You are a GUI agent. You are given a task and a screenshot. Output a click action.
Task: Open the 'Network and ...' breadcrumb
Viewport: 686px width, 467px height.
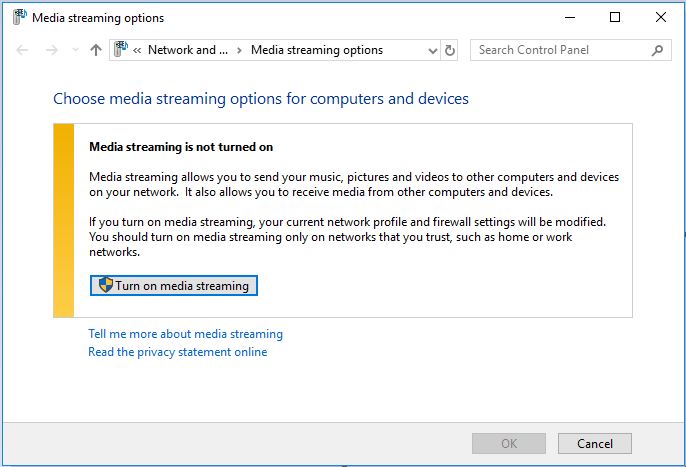click(188, 50)
